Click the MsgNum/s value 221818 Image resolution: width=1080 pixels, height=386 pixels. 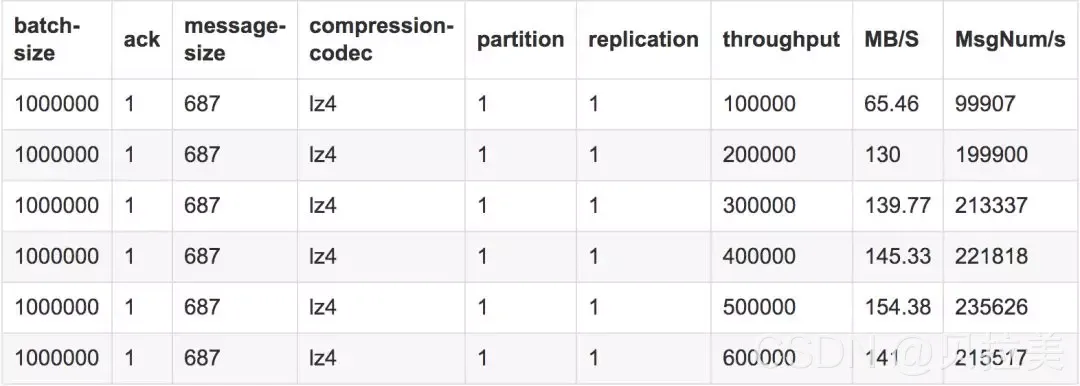(x=991, y=256)
